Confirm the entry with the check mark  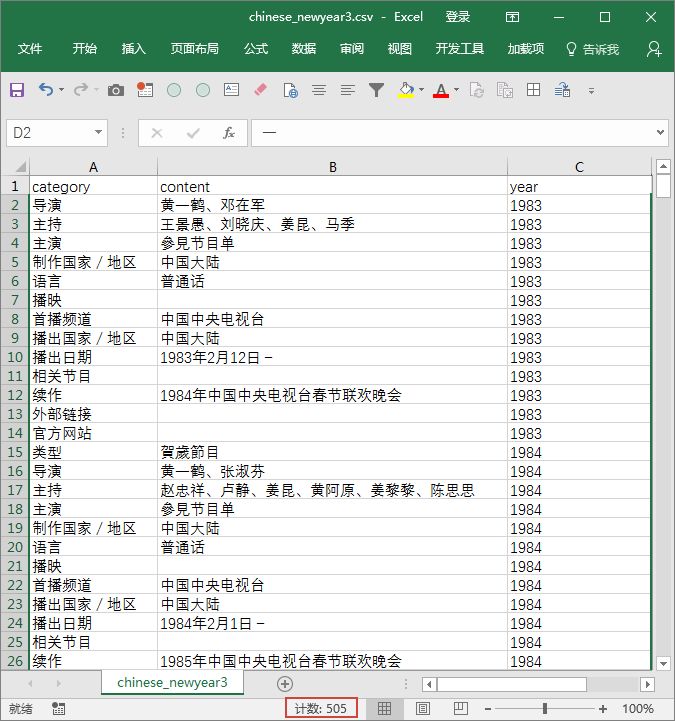[x=193, y=133]
